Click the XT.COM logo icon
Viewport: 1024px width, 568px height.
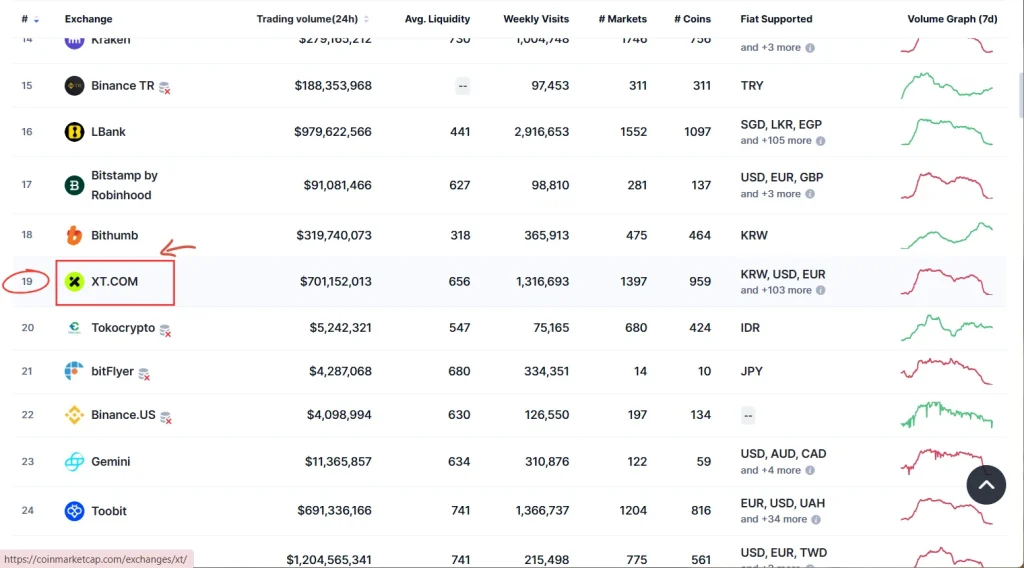74,281
